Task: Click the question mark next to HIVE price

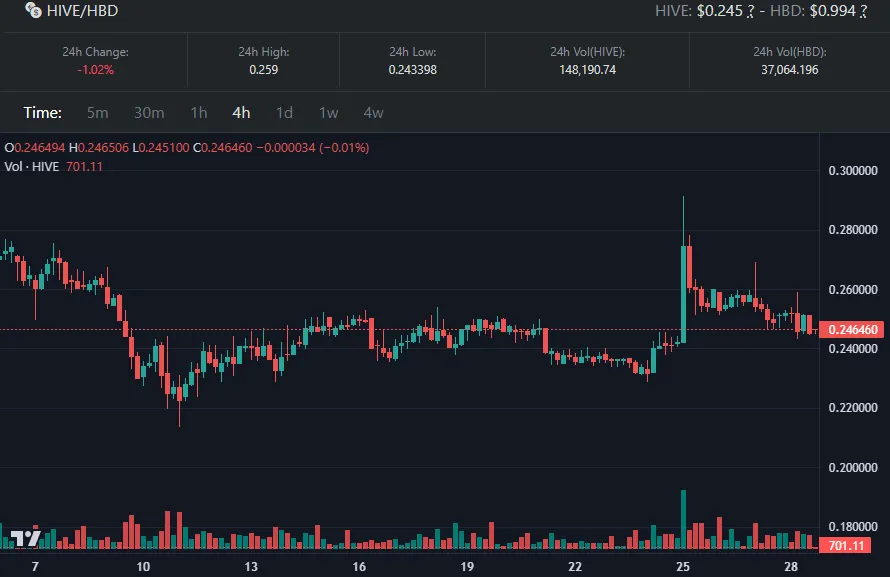Action: click(x=750, y=11)
